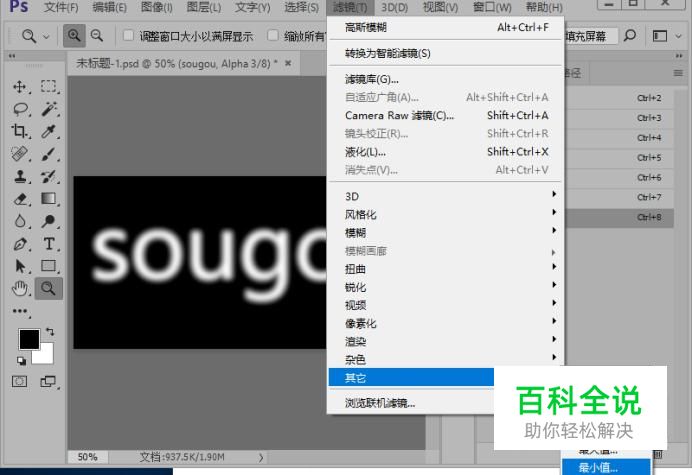The width and height of the screenshot is (692, 475).
Task: Expand the 风格化 submenu
Action: (445, 214)
